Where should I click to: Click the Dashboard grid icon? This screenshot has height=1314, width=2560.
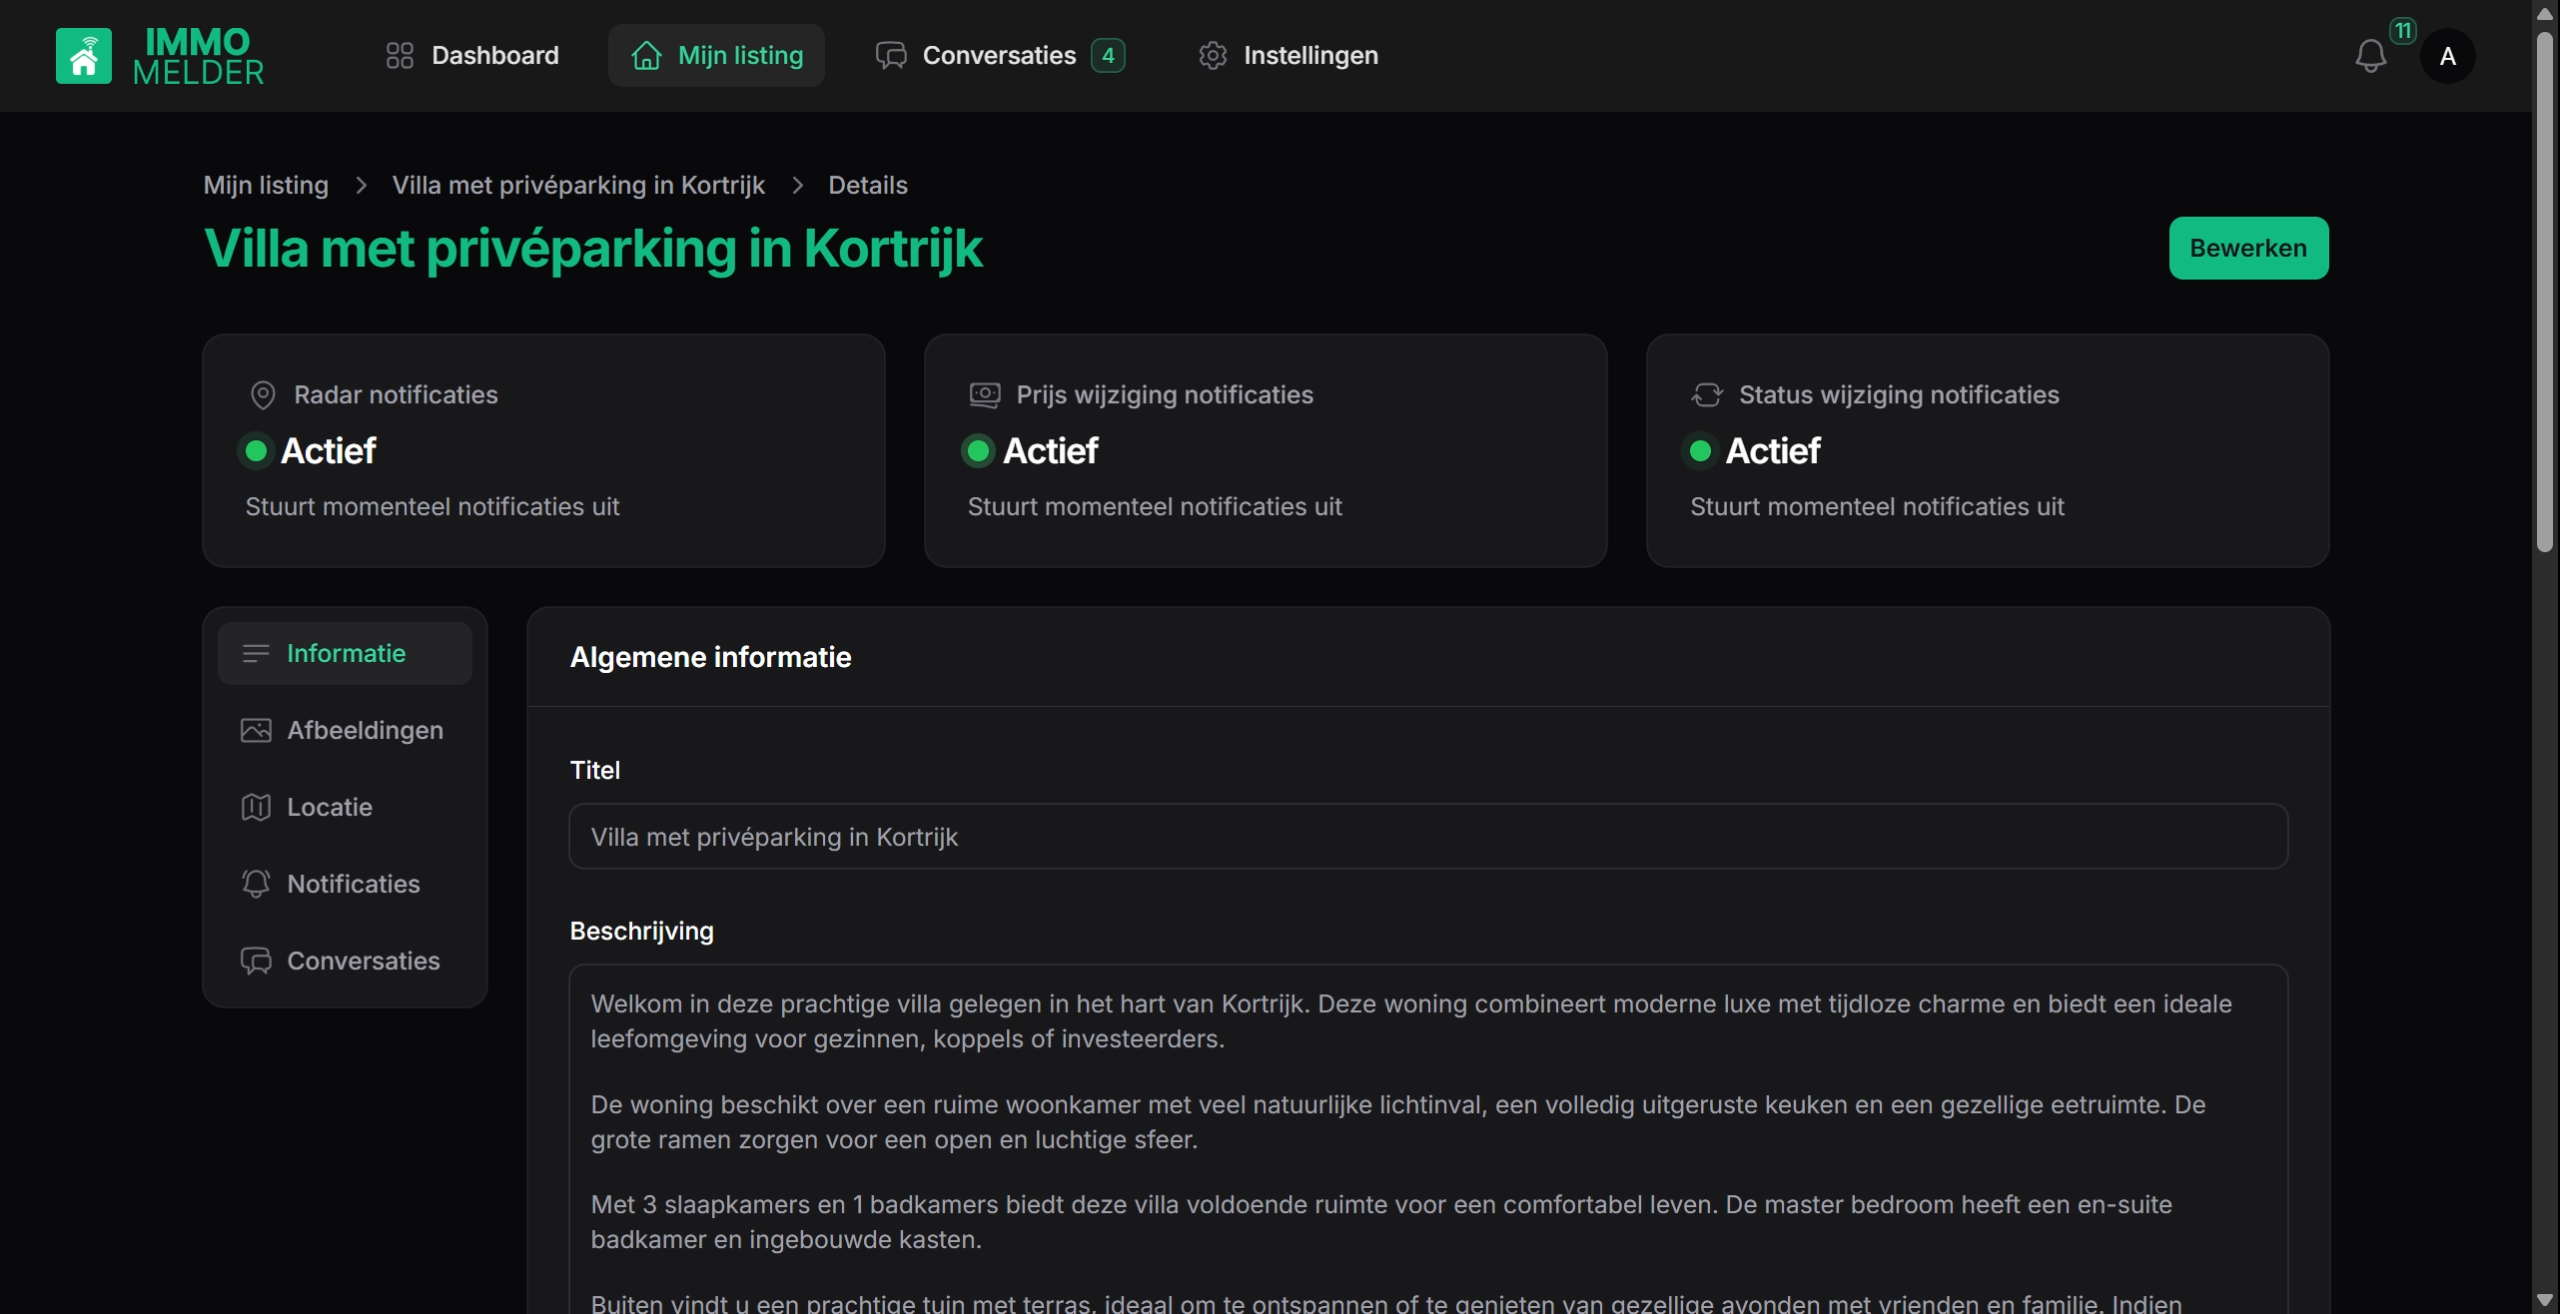(x=399, y=56)
